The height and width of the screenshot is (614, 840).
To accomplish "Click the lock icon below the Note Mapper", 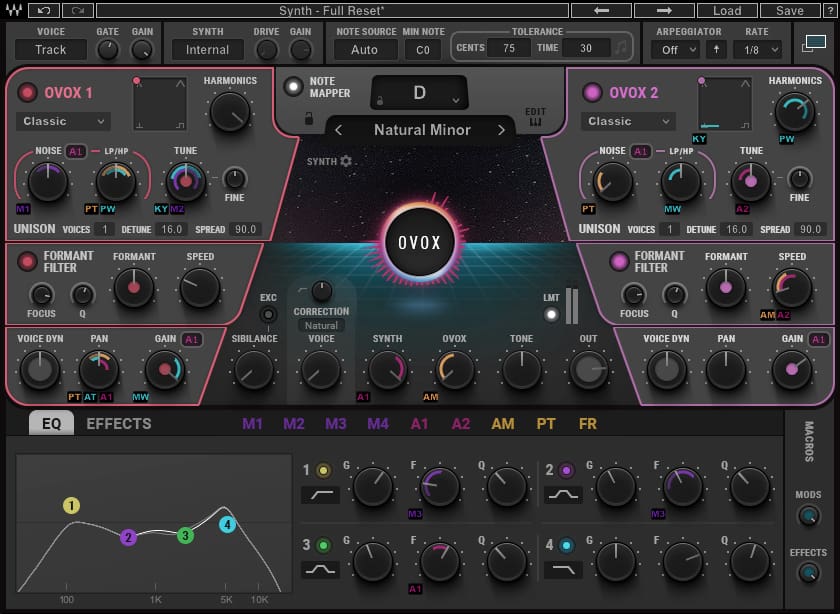I will pyautogui.click(x=309, y=117).
